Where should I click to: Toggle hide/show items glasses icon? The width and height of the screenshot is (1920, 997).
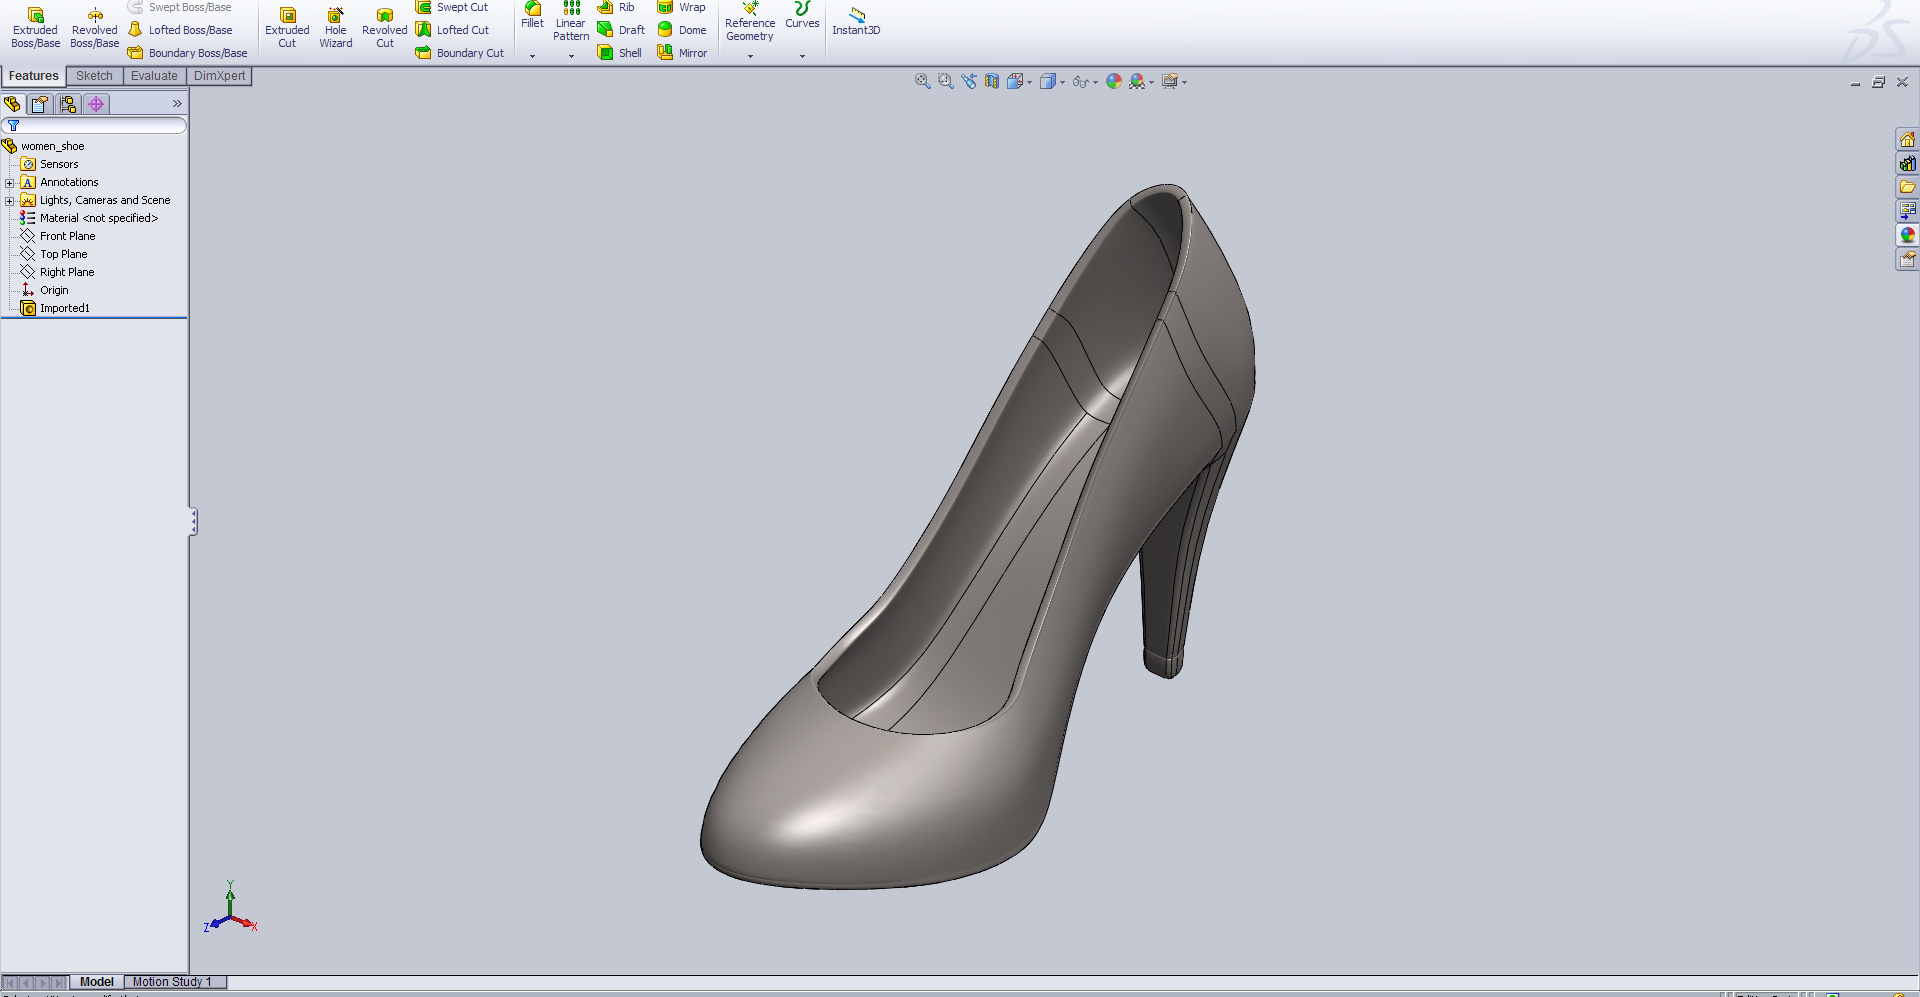[1084, 81]
